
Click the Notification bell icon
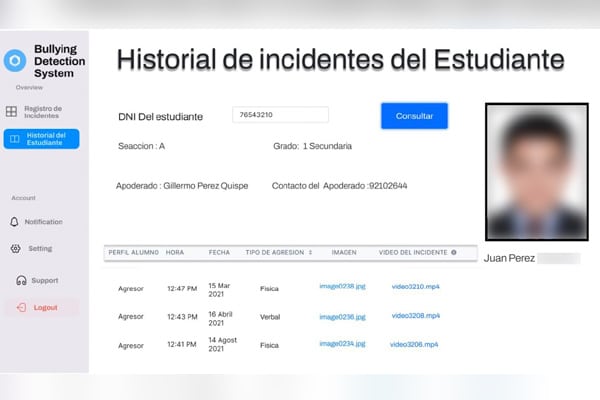click(15, 222)
